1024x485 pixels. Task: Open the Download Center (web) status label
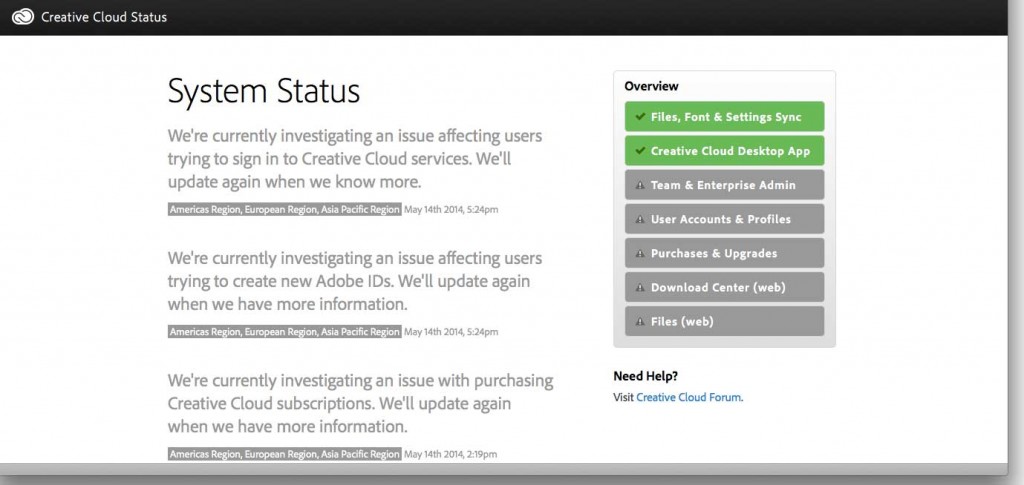click(717, 287)
